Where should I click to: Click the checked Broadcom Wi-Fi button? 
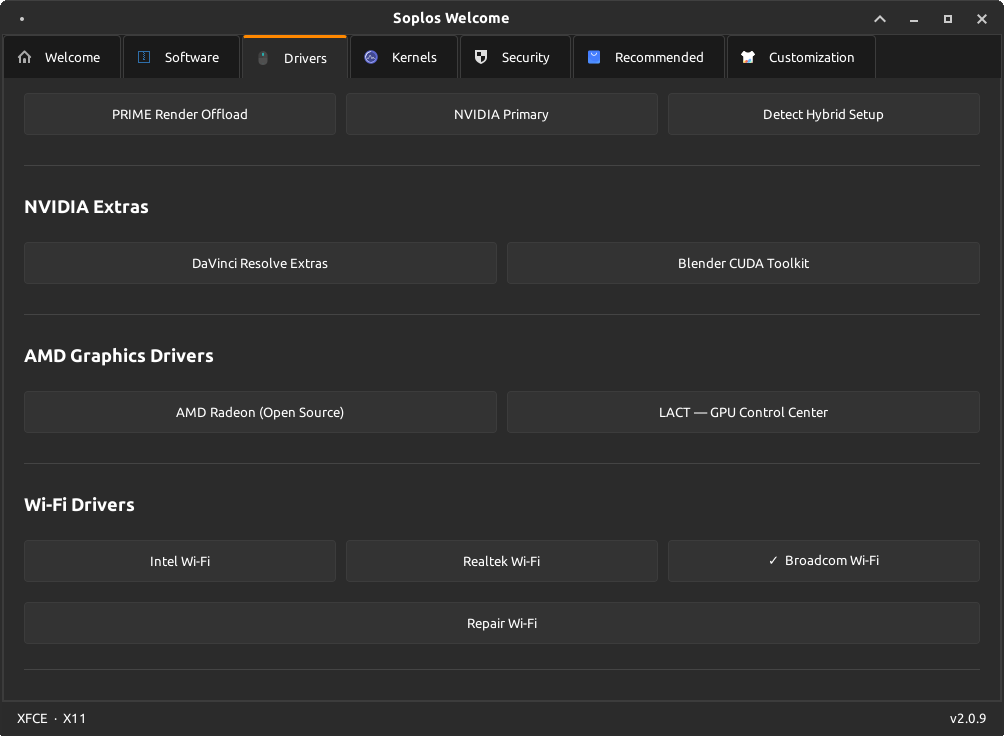point(823,561)
